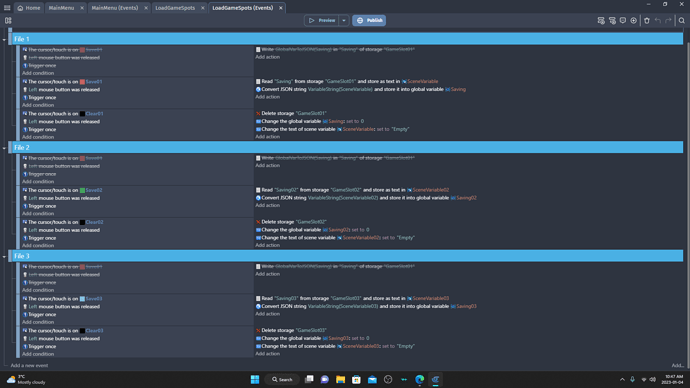Close the LoadGameSpots tab
The image size is (690, 388).
(x=203, y=8)
